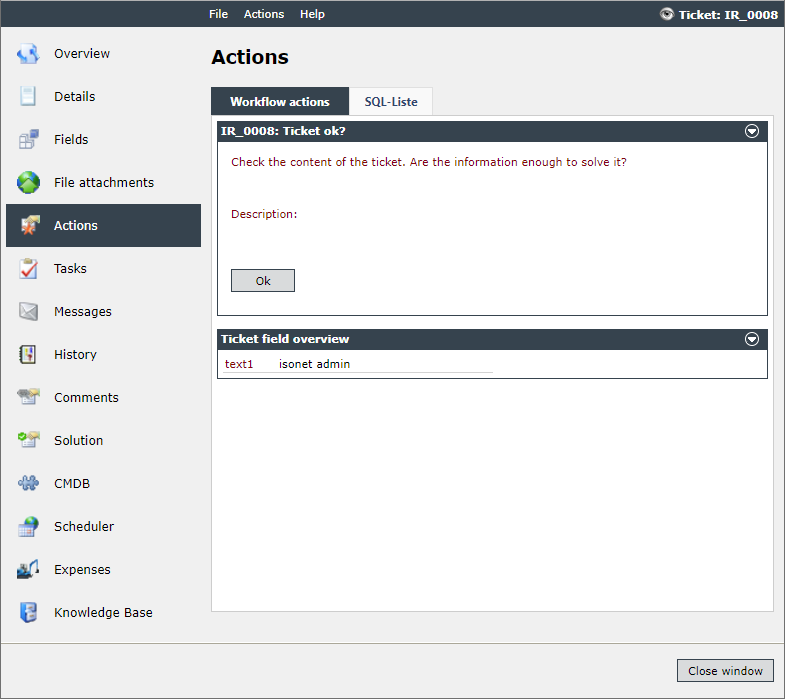Click the Expenses chart icon
The width and height of the screenshot is (785, 699).
tap(28, 569)
